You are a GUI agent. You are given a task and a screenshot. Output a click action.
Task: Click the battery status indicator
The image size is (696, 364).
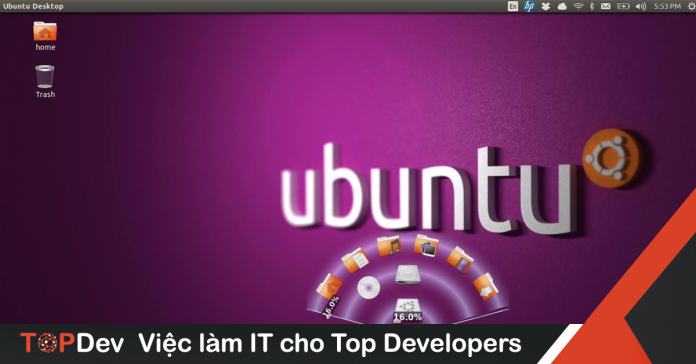[623, 6]
